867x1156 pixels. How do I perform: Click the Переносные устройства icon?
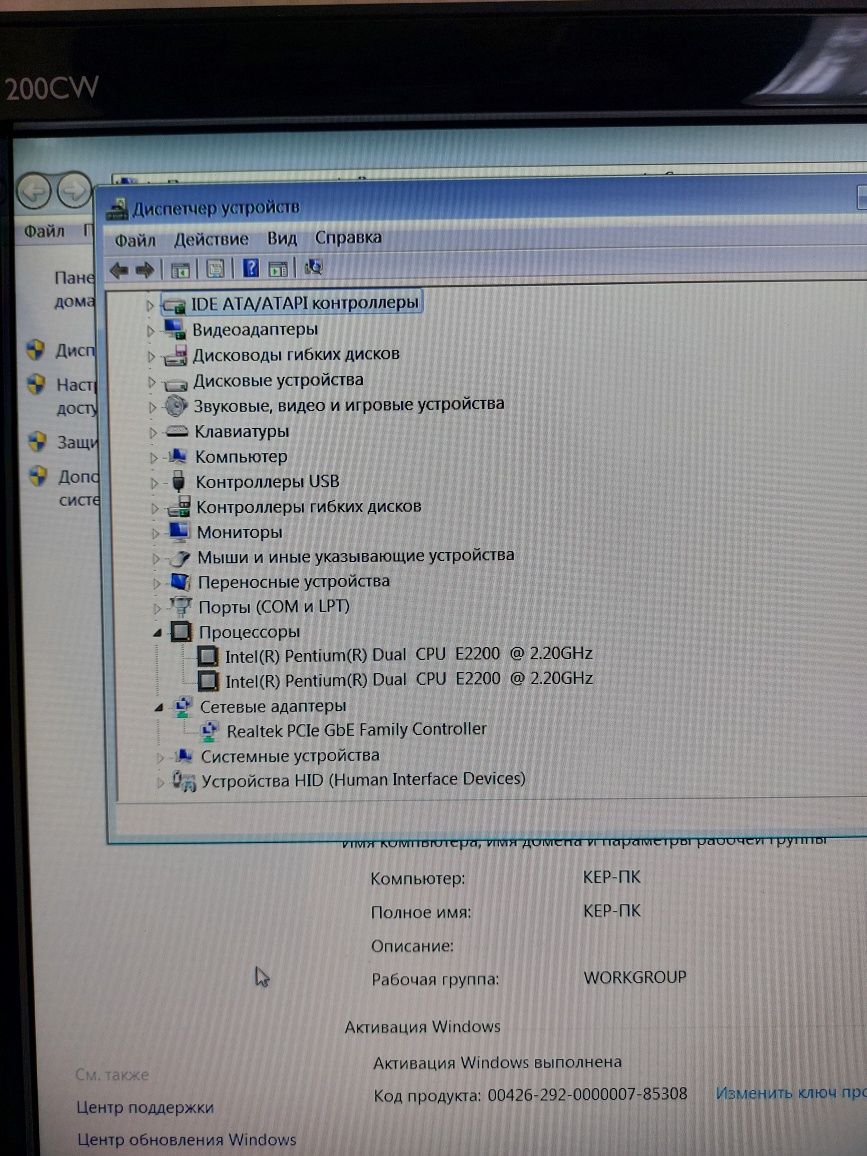181,582
